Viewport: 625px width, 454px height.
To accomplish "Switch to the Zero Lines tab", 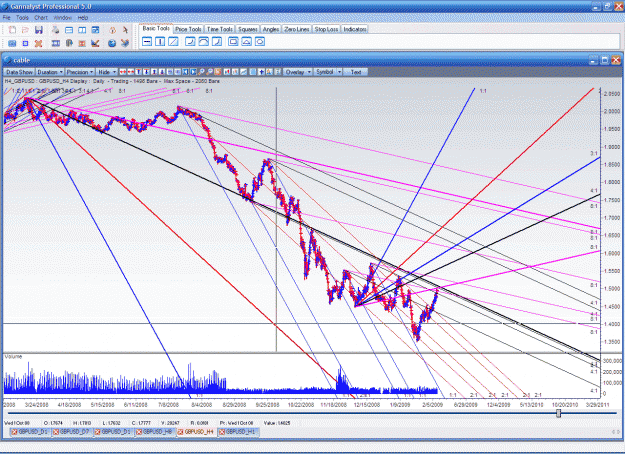I will tap(297, 29).
